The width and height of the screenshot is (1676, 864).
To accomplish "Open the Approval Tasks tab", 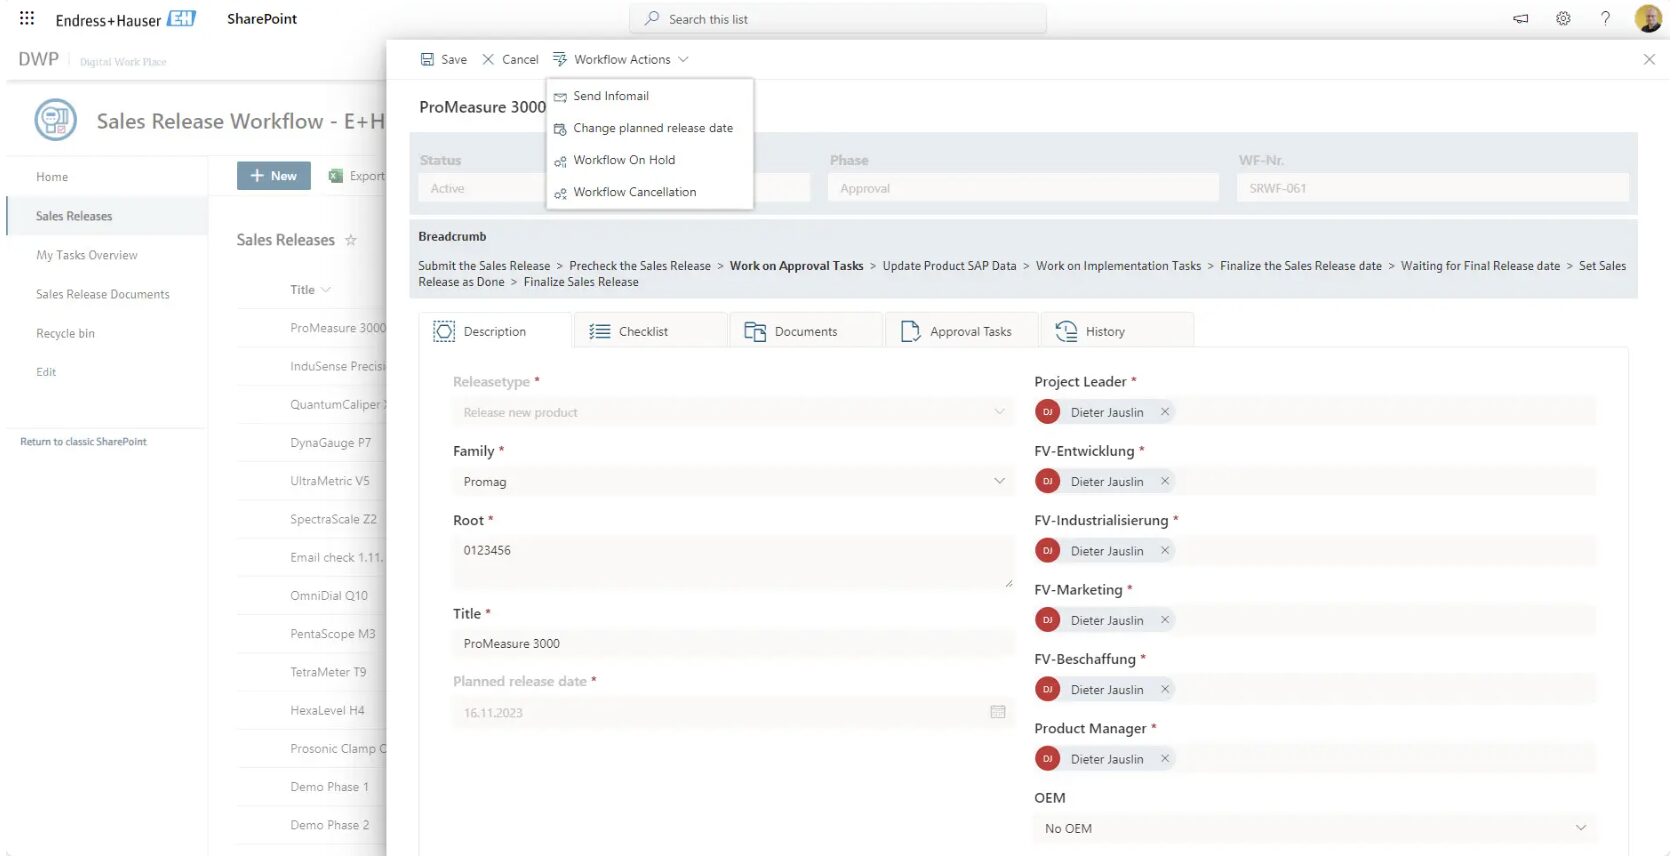I will 969,331.
